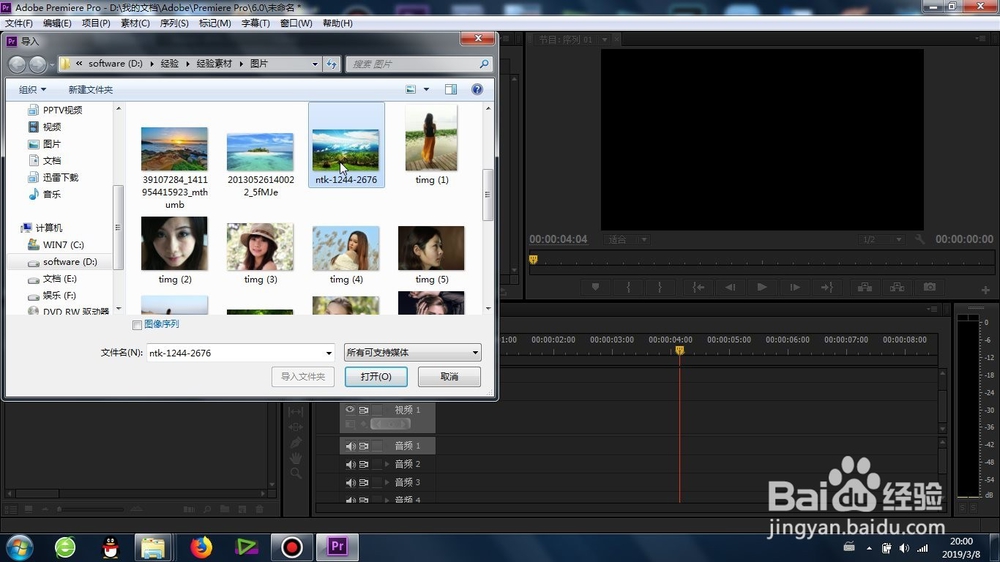Image resolution: width=1000 pixels, height=562 pixels.
Task: Open 序列(S) menu
Action: (174, 23)
